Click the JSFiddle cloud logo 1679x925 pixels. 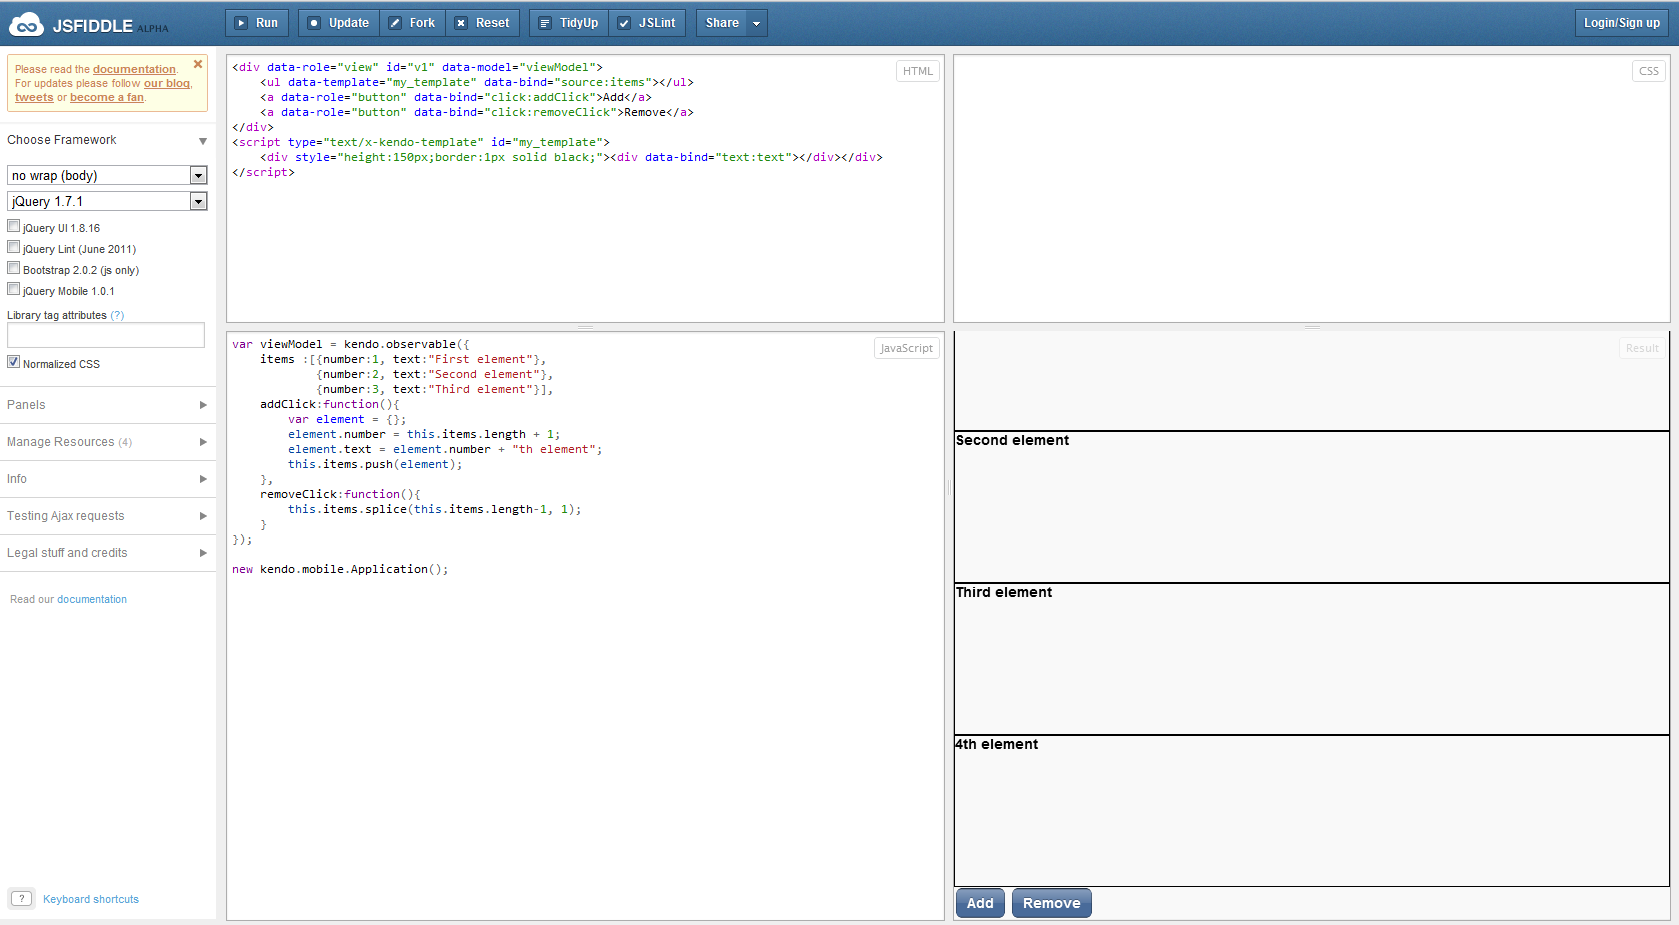pos(26,25)
